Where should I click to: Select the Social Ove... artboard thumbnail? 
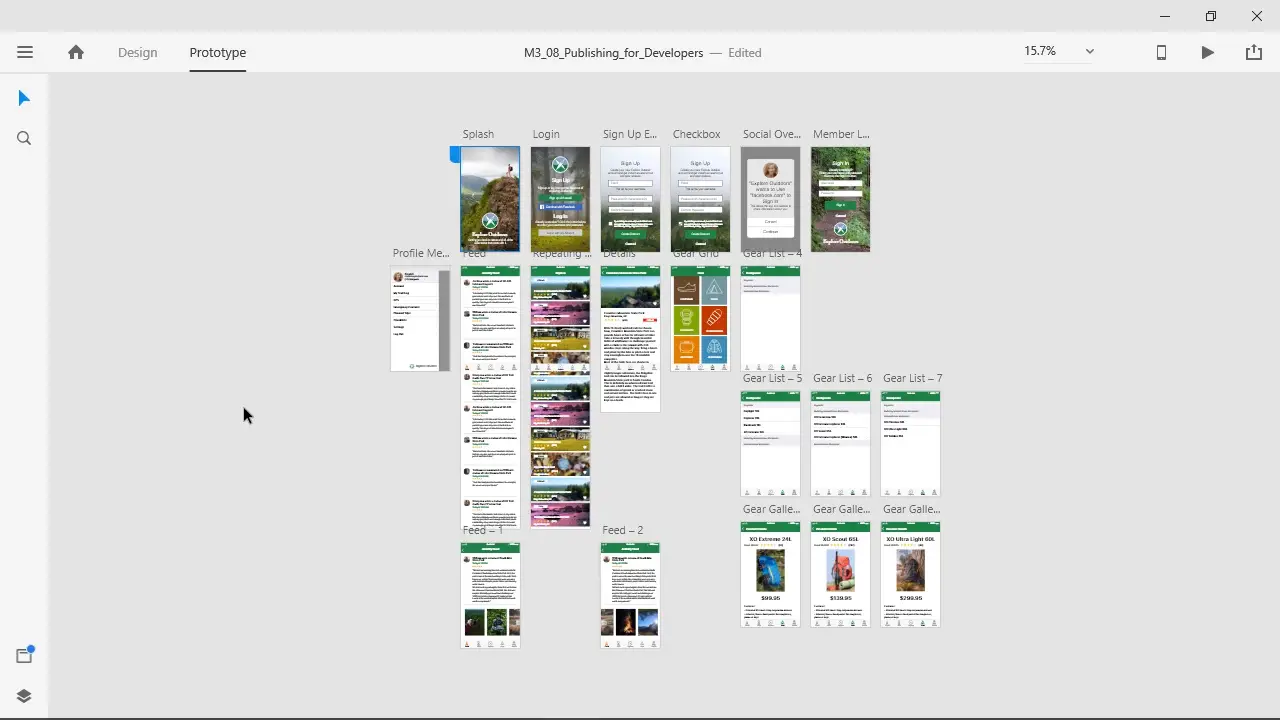point(770,199)
